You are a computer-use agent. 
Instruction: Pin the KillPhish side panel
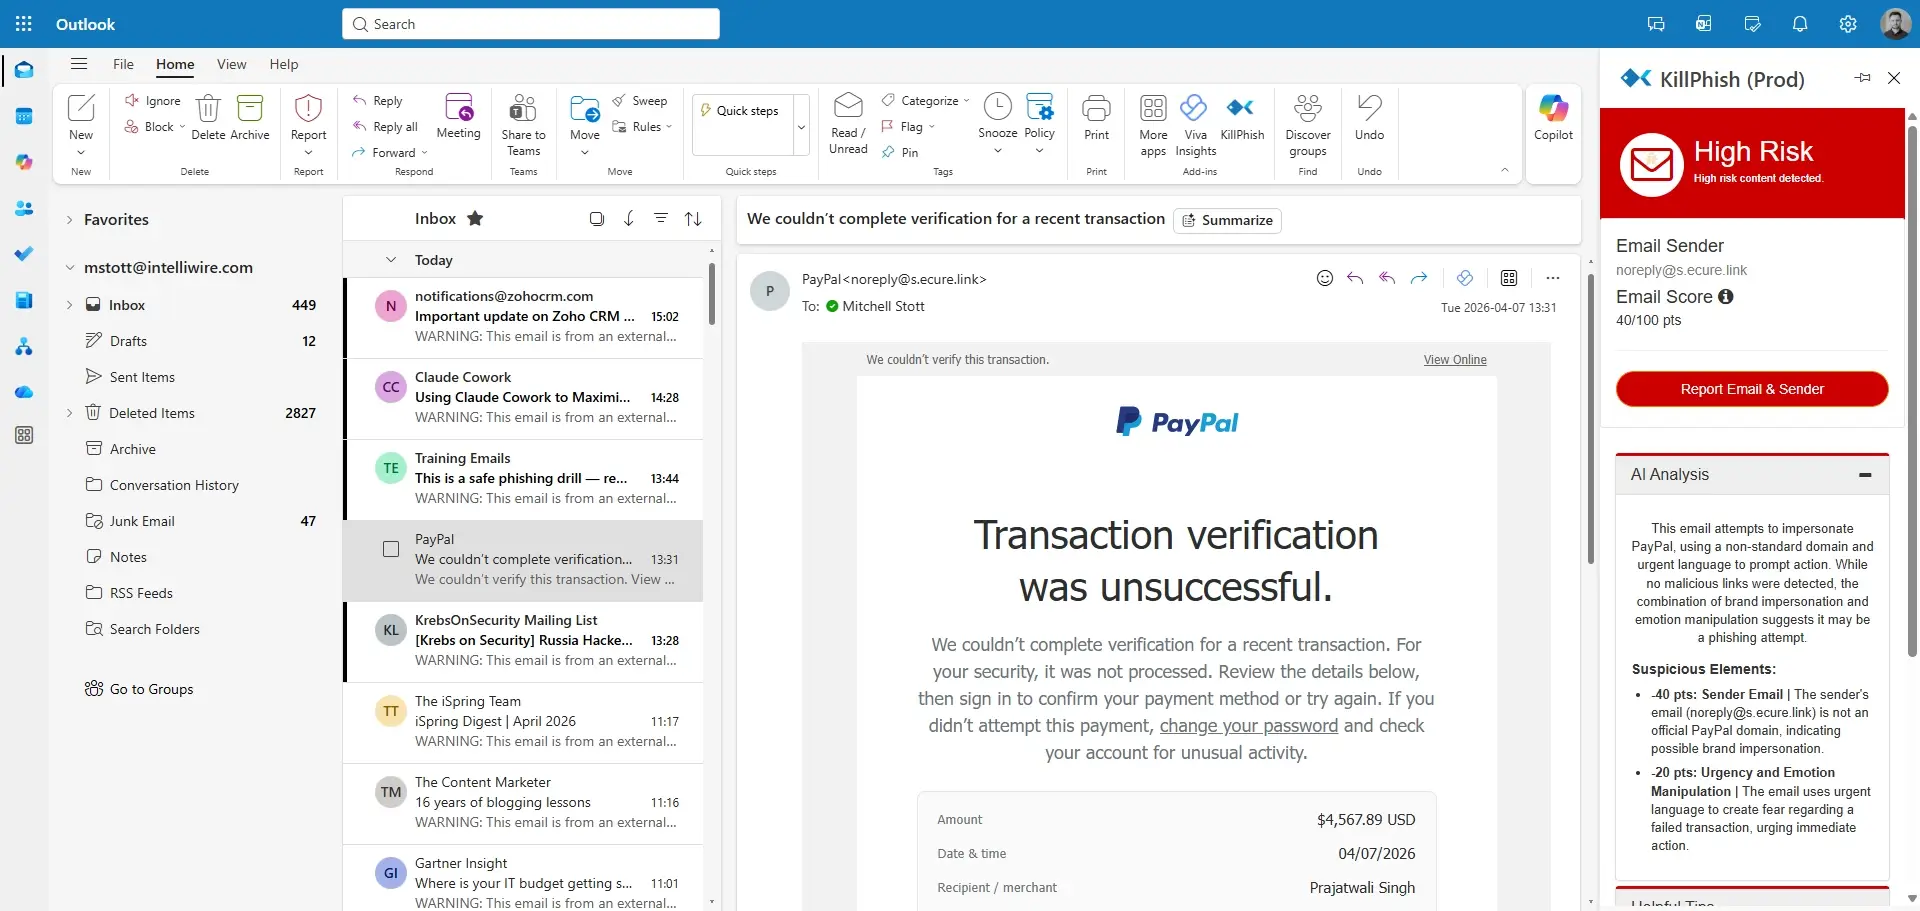[x=1862, y=78]
